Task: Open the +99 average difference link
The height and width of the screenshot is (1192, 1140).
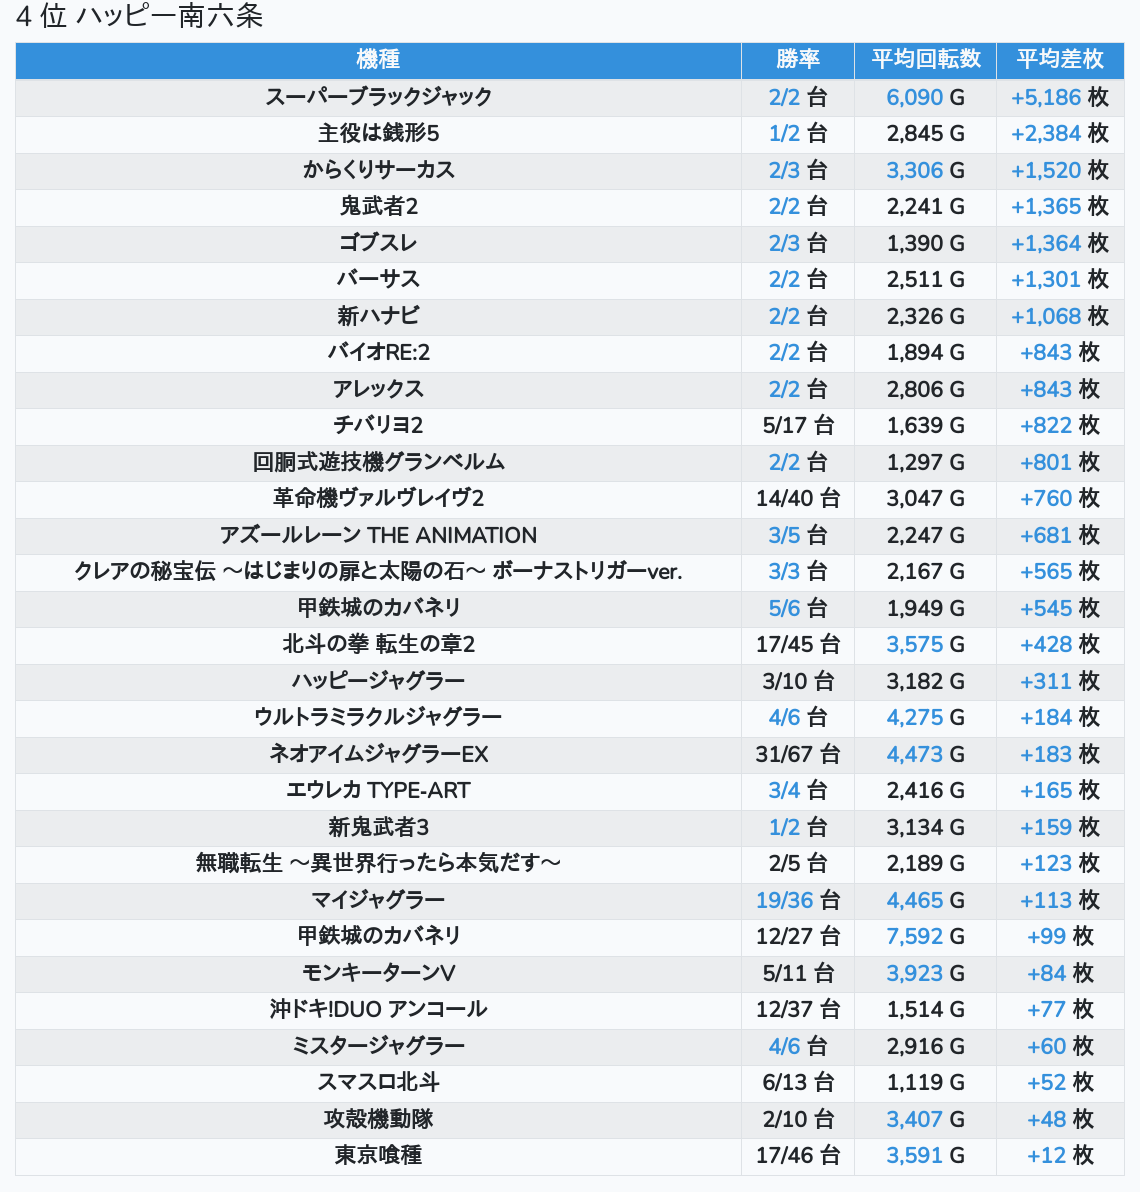Action: [1046, 937]
